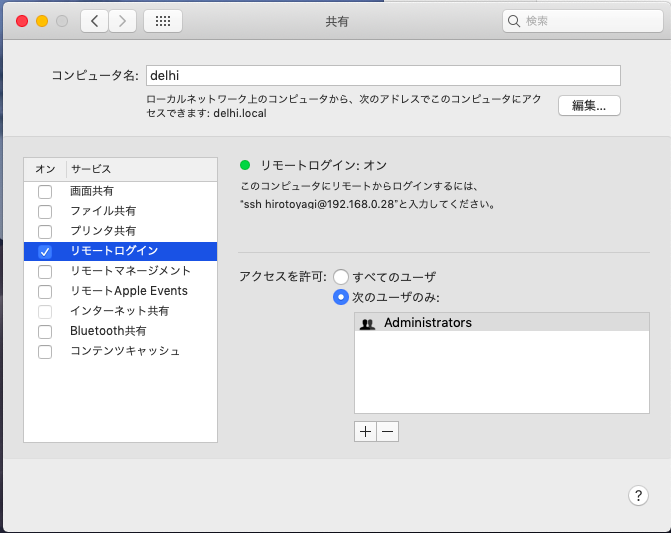Select リモートマネージメント service in list
Viewport: 671px width, 533px height.
click(x=130, y=271)
